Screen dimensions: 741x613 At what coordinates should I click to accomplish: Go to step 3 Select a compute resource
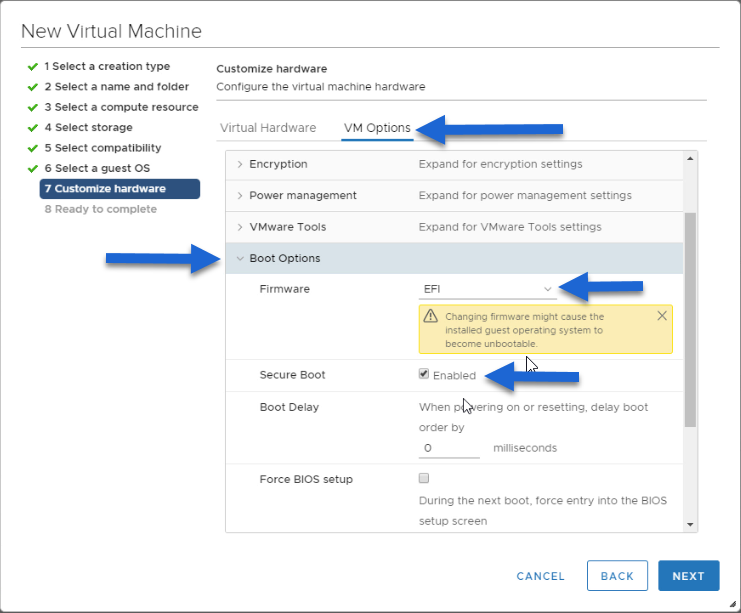pos(121,107)
